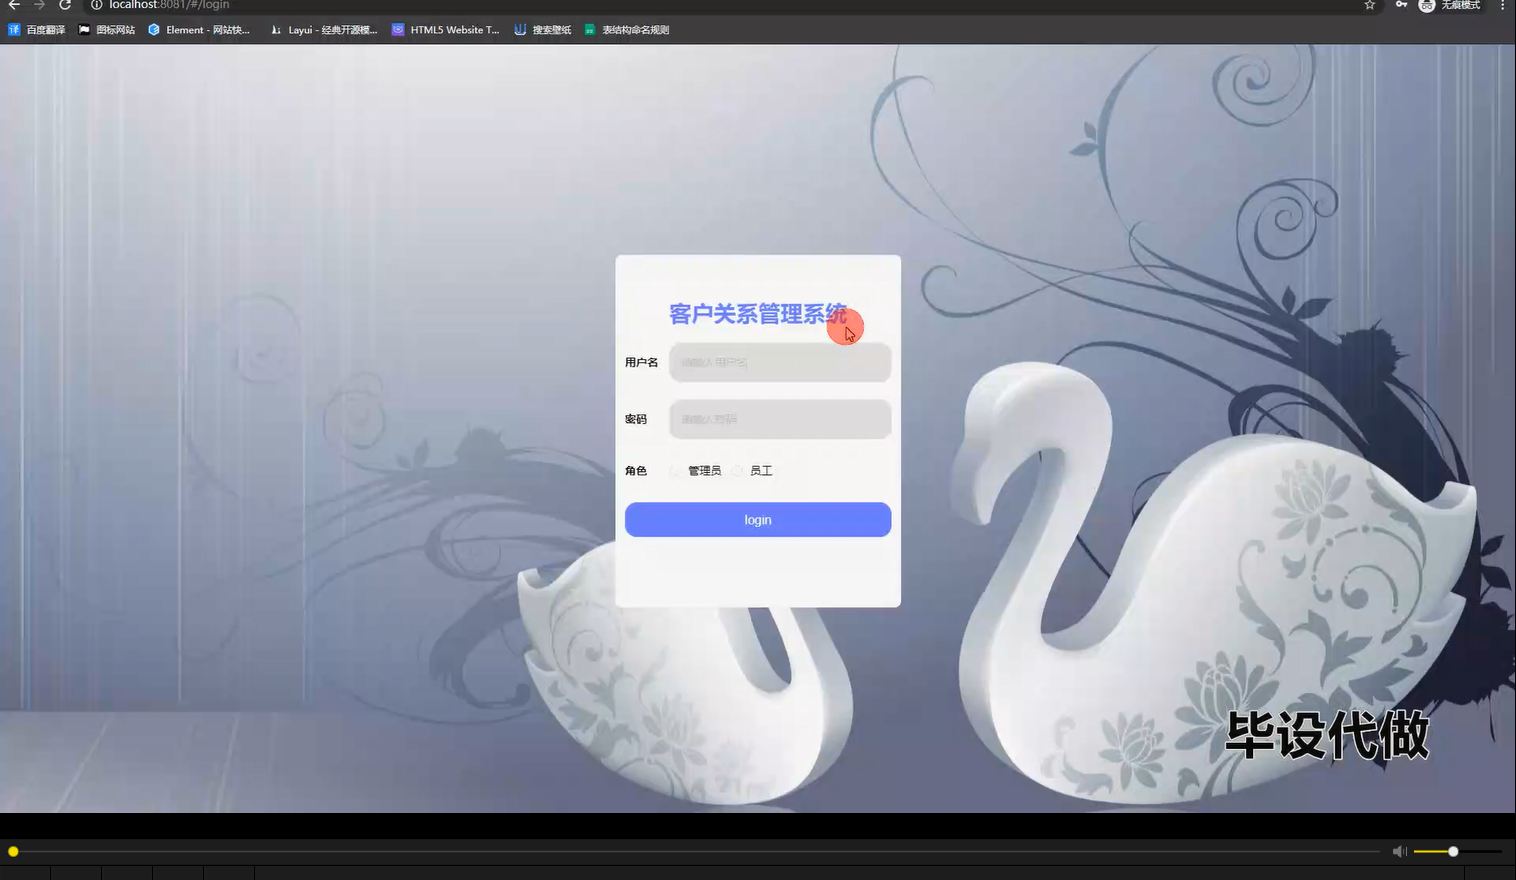Open the browser three-dot menu

pos(1504,6)
